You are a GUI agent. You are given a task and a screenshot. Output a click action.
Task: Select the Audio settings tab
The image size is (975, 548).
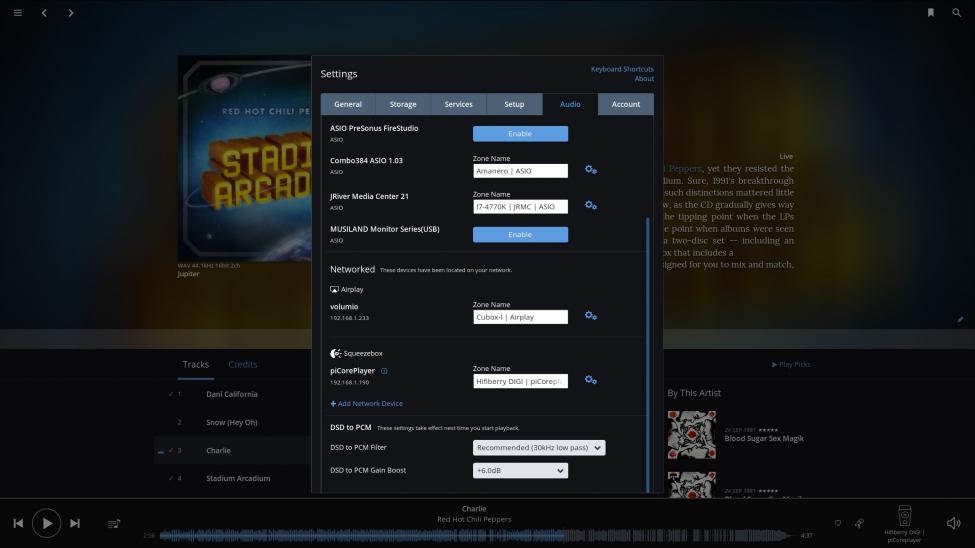pos(570,104)
